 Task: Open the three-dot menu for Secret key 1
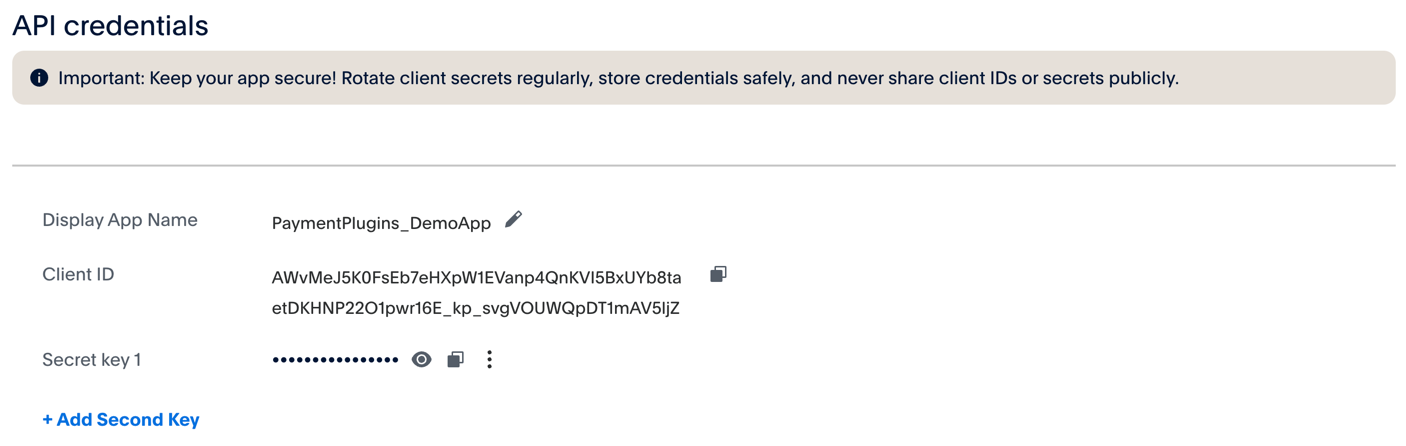click(x=489, y=360)
